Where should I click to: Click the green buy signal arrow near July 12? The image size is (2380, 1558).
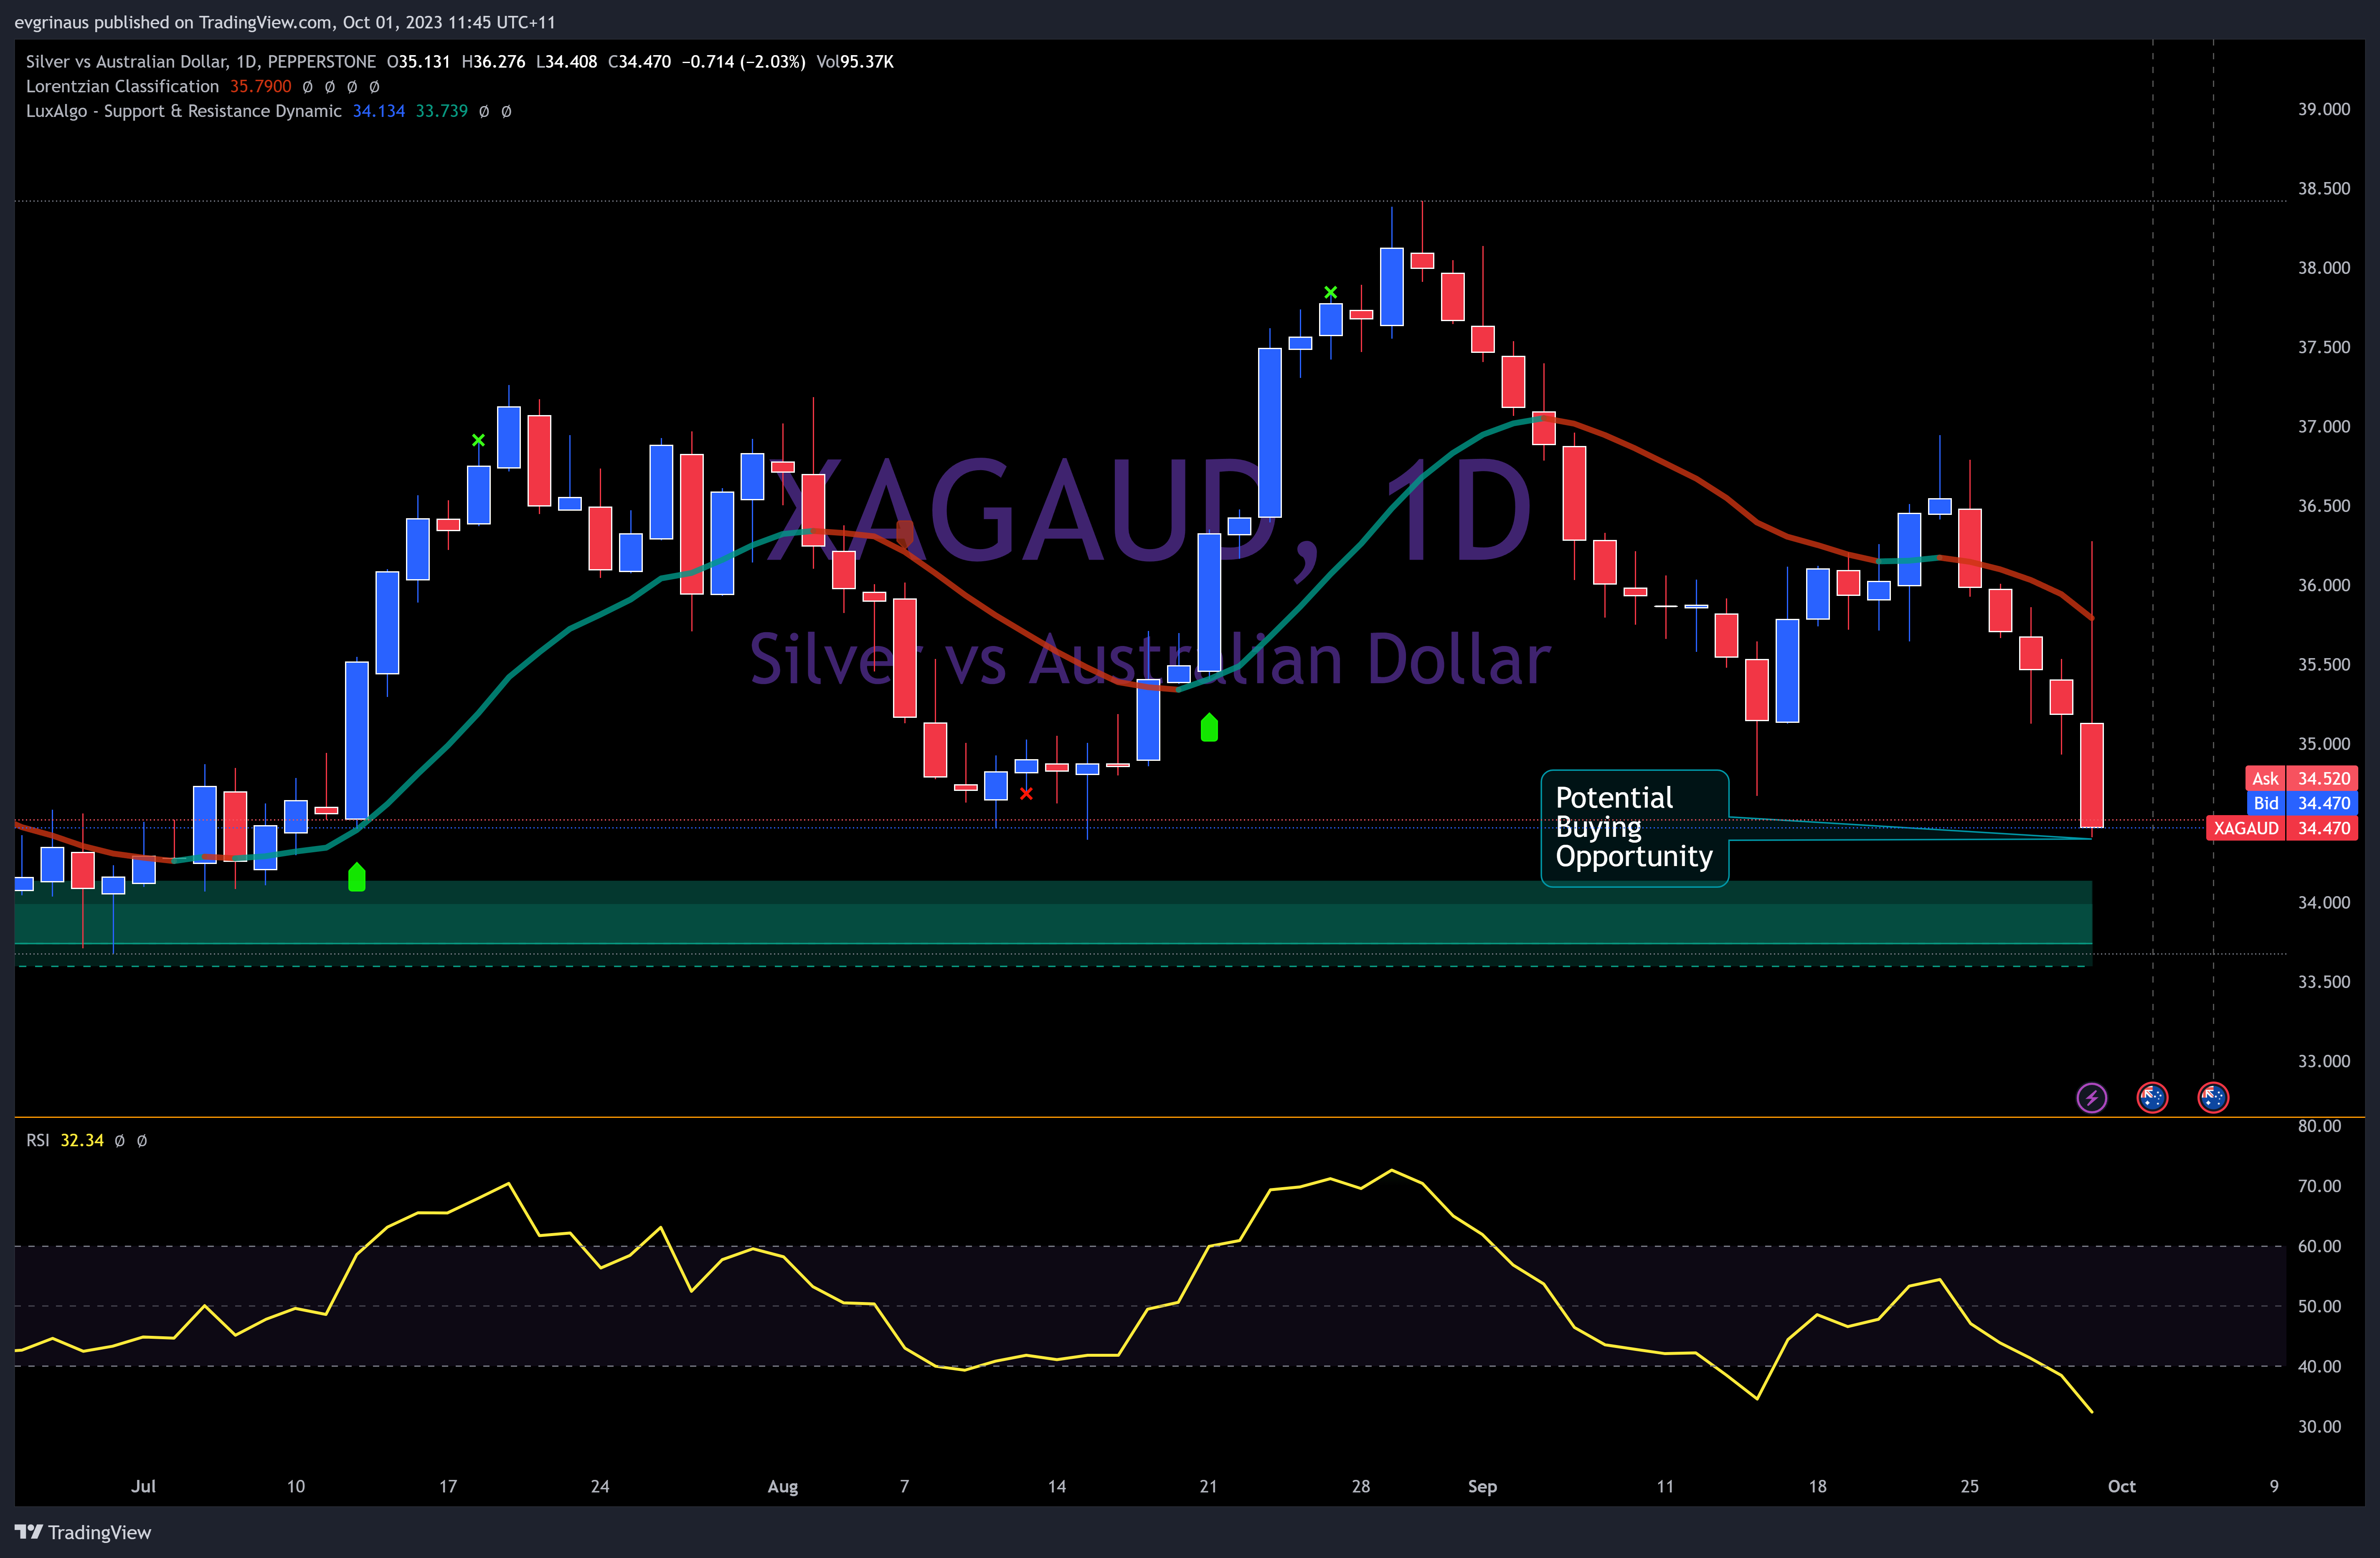point(357,877)
